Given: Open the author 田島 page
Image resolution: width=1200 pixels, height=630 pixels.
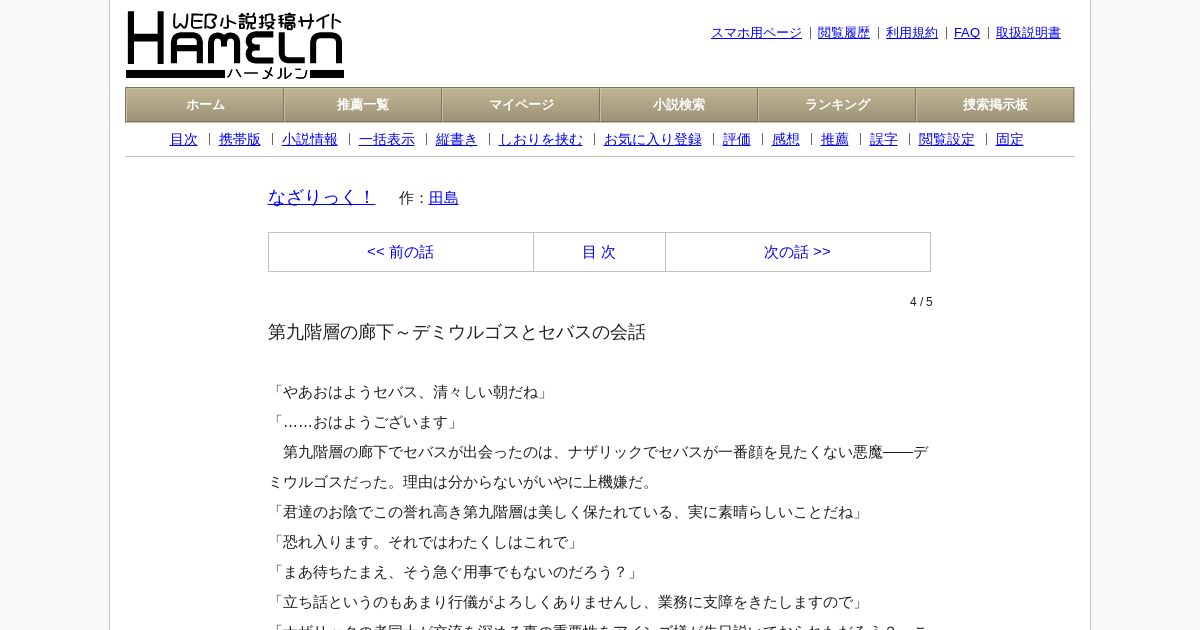Looking at the screenshot, I should pyautogui.click(x=444, y=198).
